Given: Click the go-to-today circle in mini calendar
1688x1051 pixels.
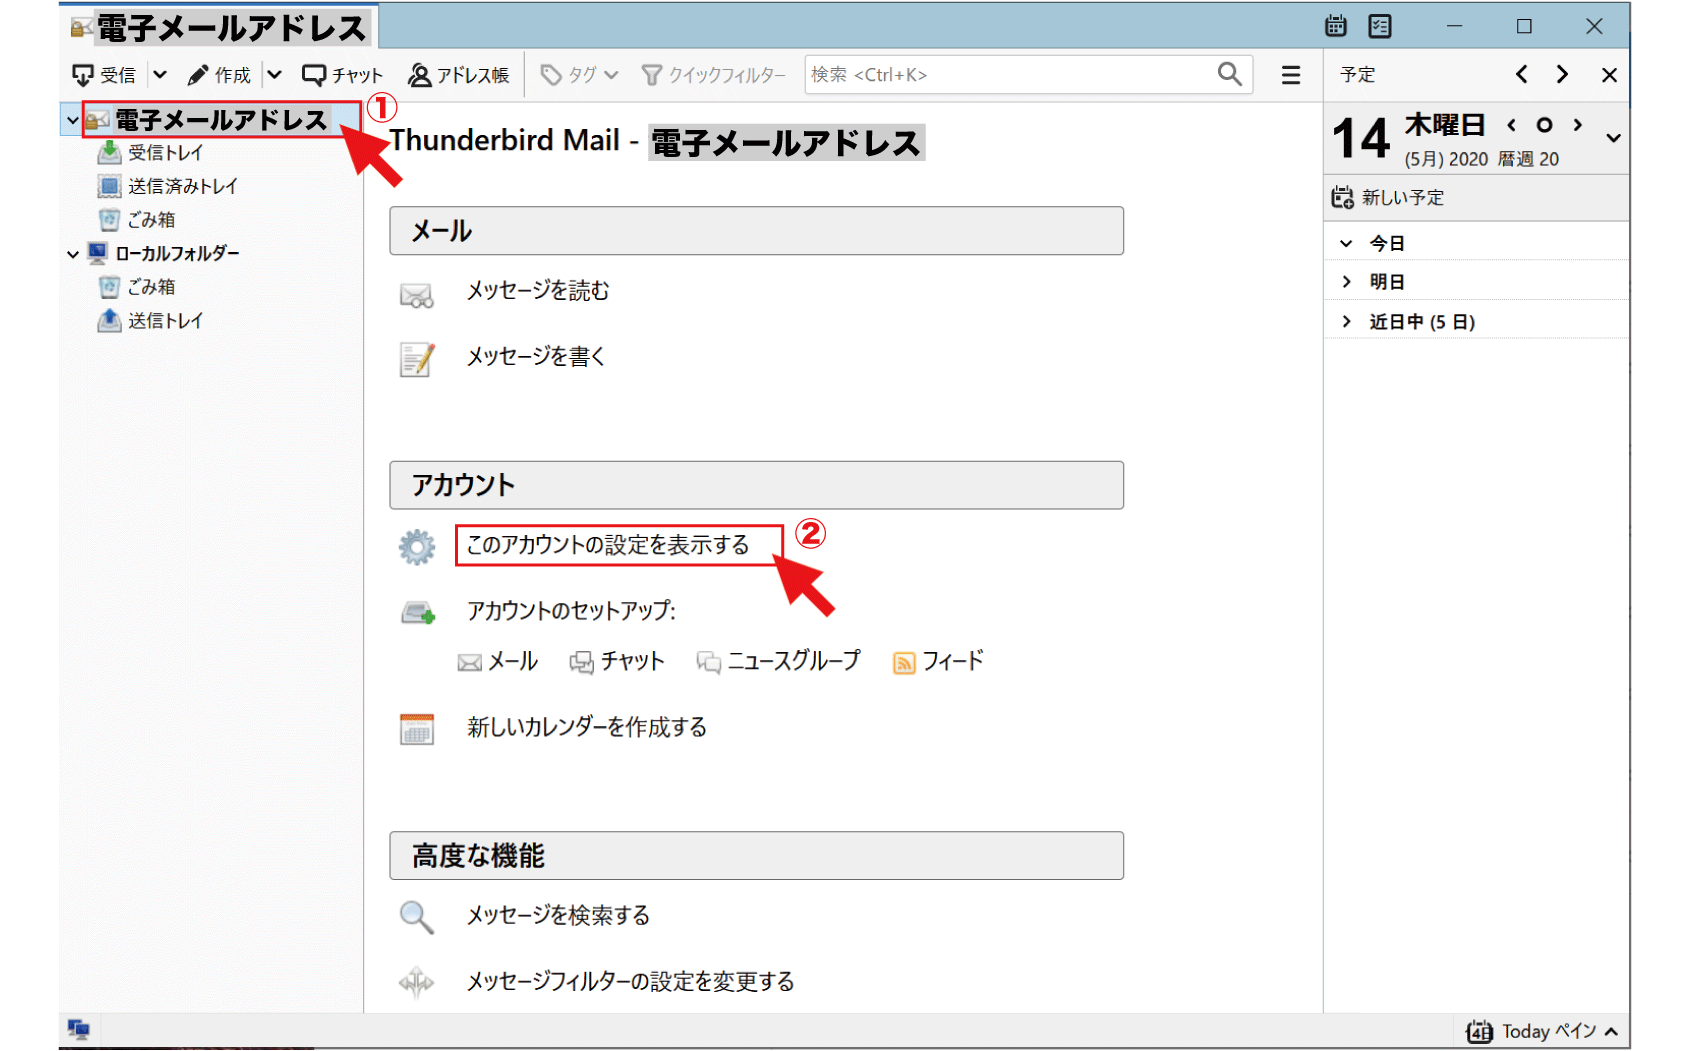Looking at the screenshot, I should coord(1544,125).
